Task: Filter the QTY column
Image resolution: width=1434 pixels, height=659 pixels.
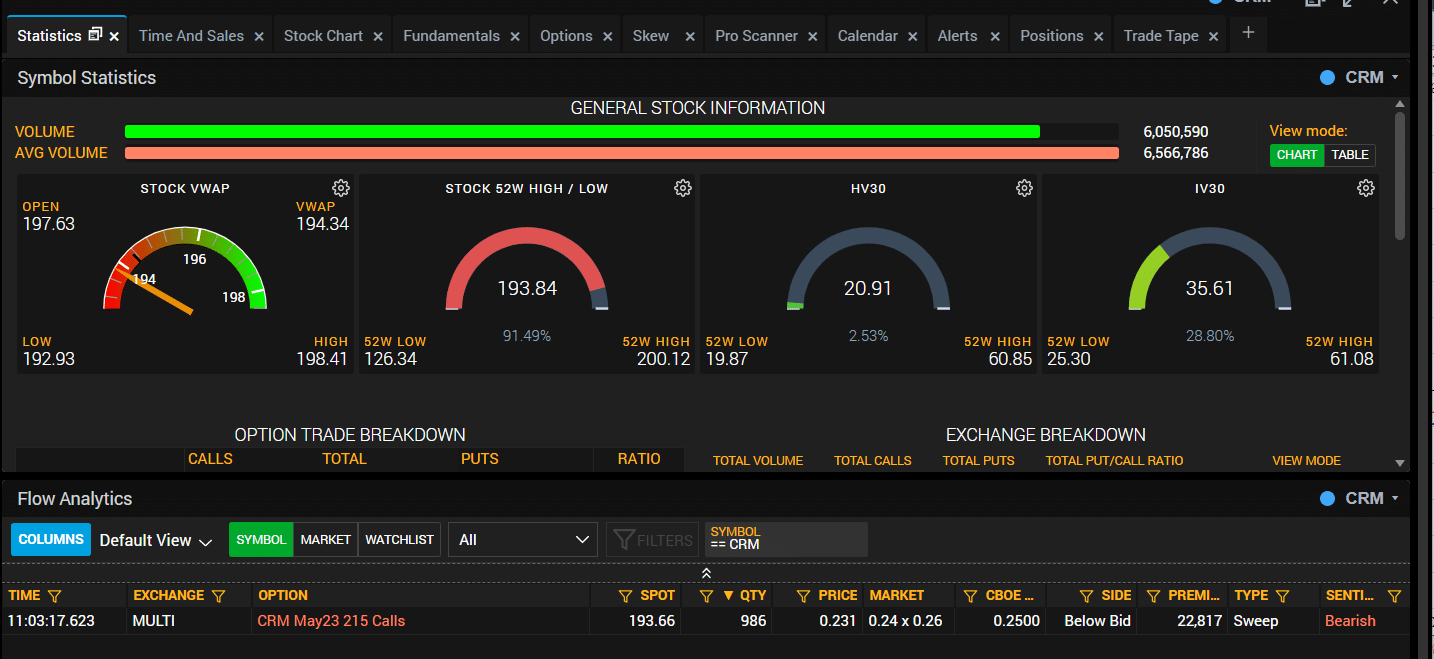Action: [x=706, y=596]
